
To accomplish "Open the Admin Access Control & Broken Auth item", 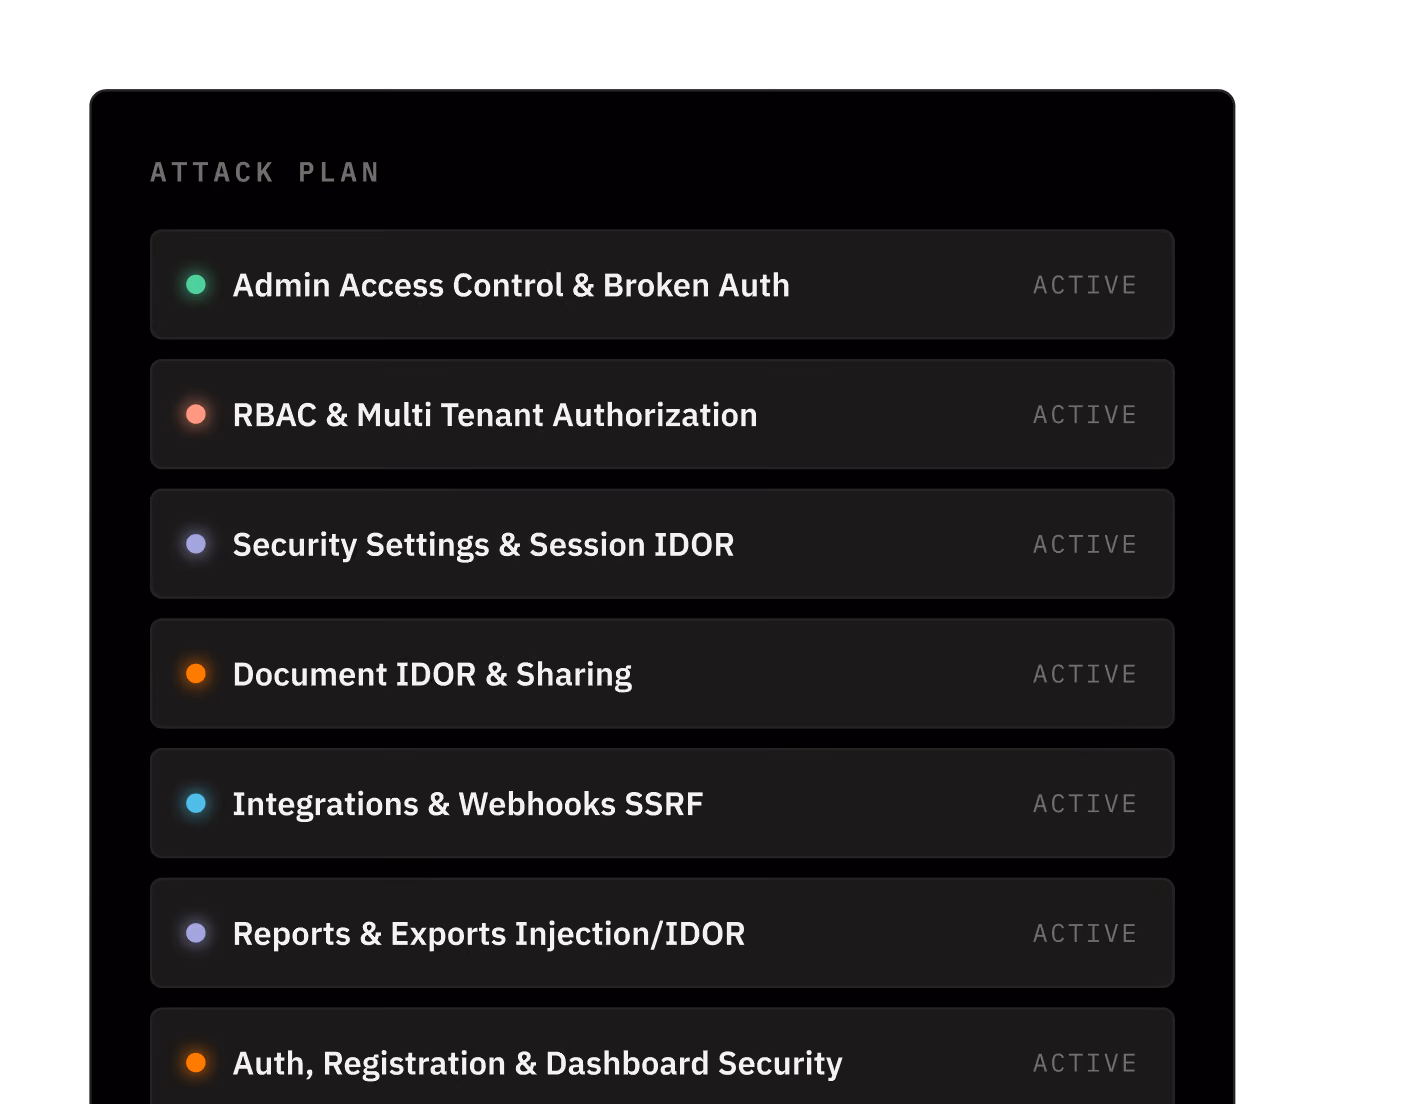I will (x=662, y=285).
